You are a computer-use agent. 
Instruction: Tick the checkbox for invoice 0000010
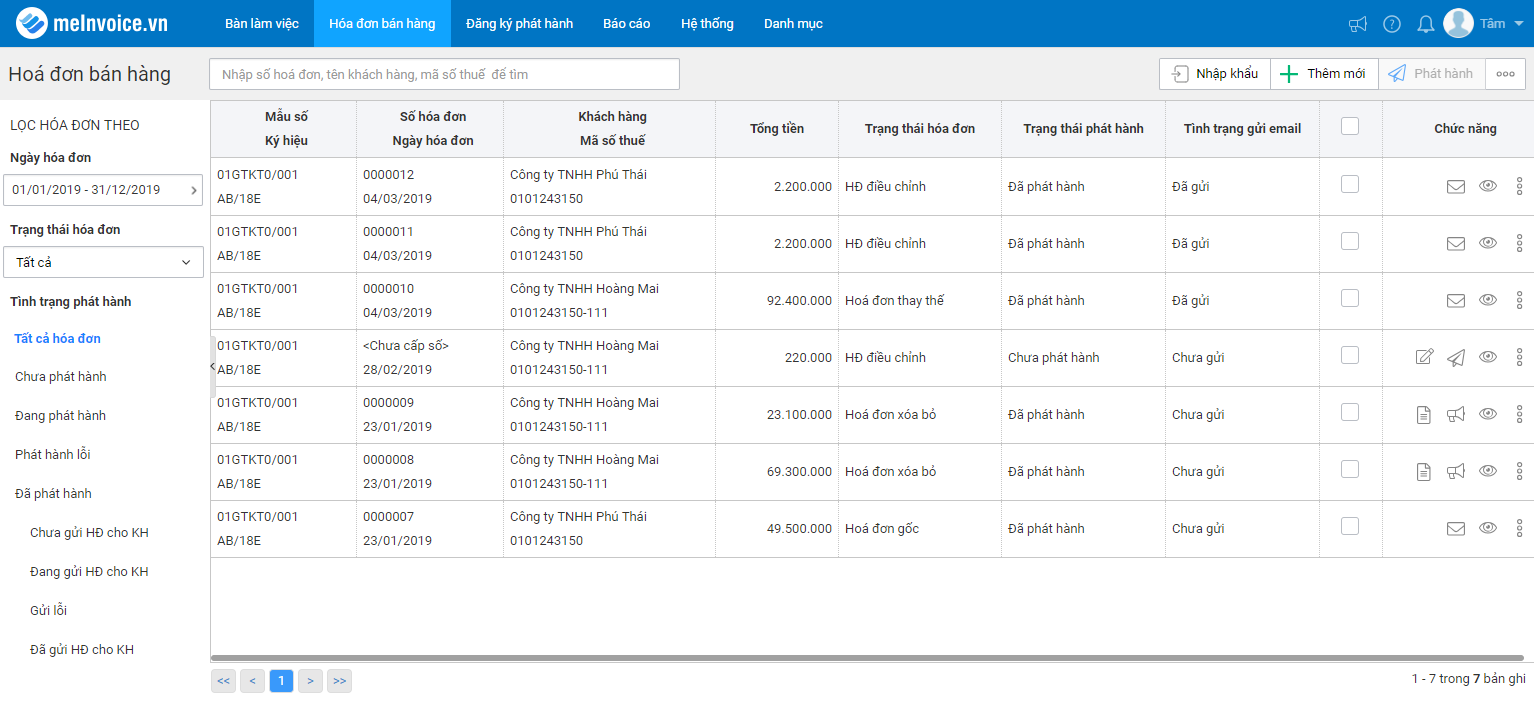tap(1350, 298)
